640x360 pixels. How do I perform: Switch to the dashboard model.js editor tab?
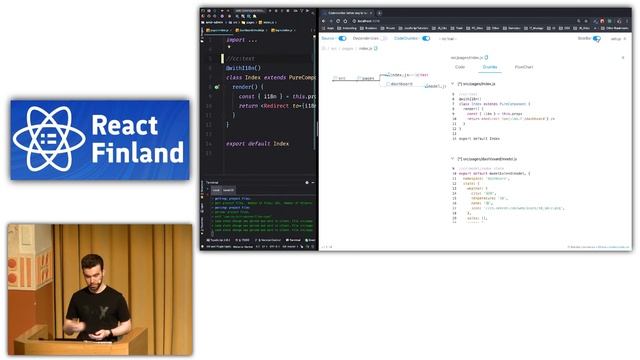(251, 30)
